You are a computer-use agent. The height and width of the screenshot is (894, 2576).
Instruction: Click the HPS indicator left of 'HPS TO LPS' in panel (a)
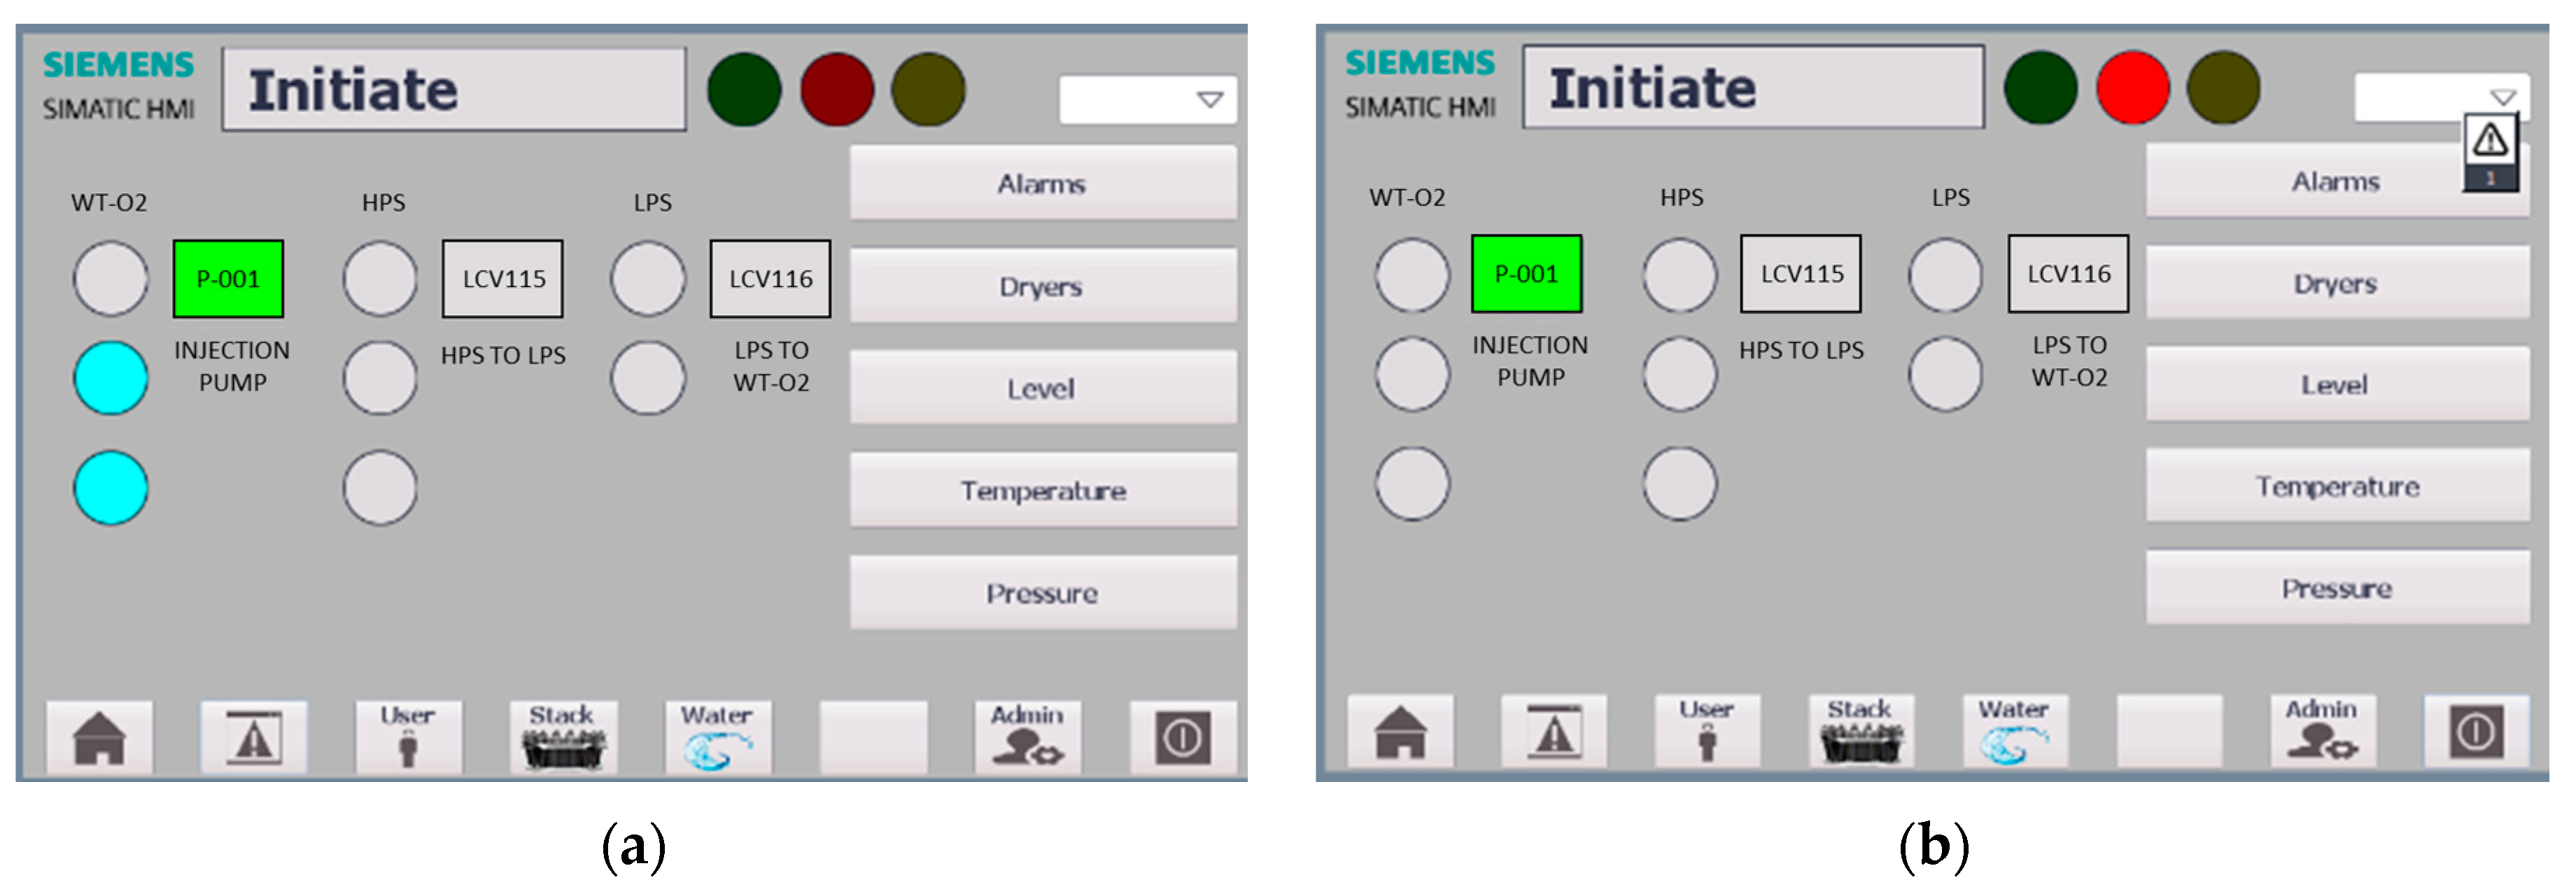pyautogui.click(x=380, y=378)
